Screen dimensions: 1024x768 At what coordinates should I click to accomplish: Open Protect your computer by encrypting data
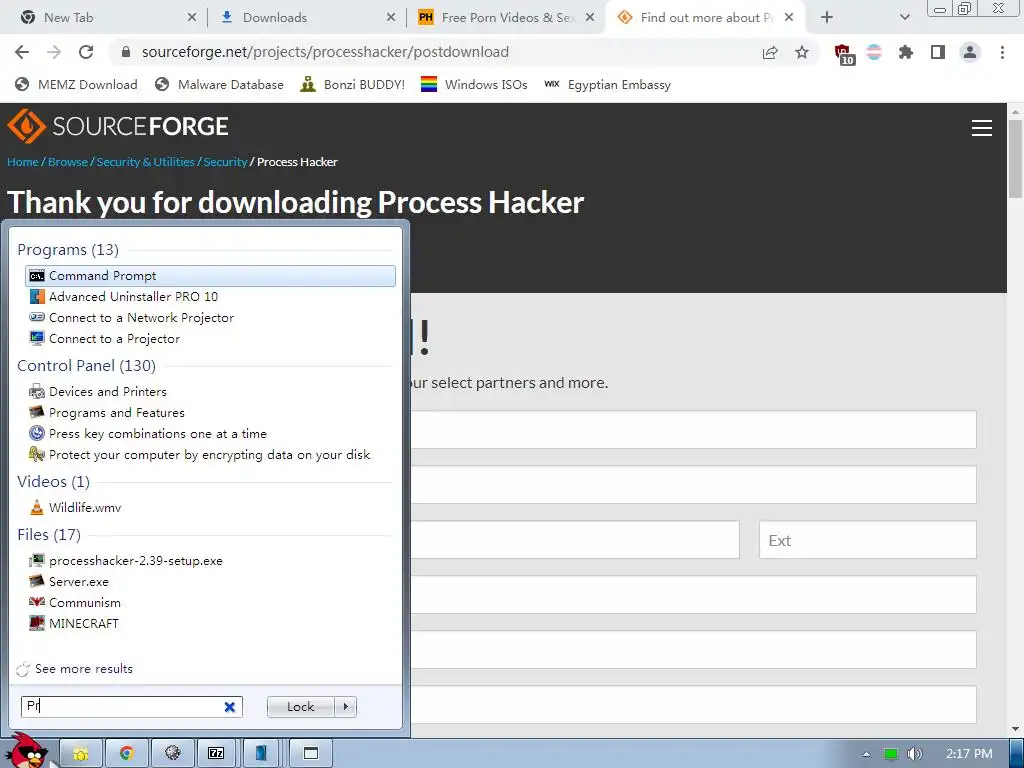[209, 454]
